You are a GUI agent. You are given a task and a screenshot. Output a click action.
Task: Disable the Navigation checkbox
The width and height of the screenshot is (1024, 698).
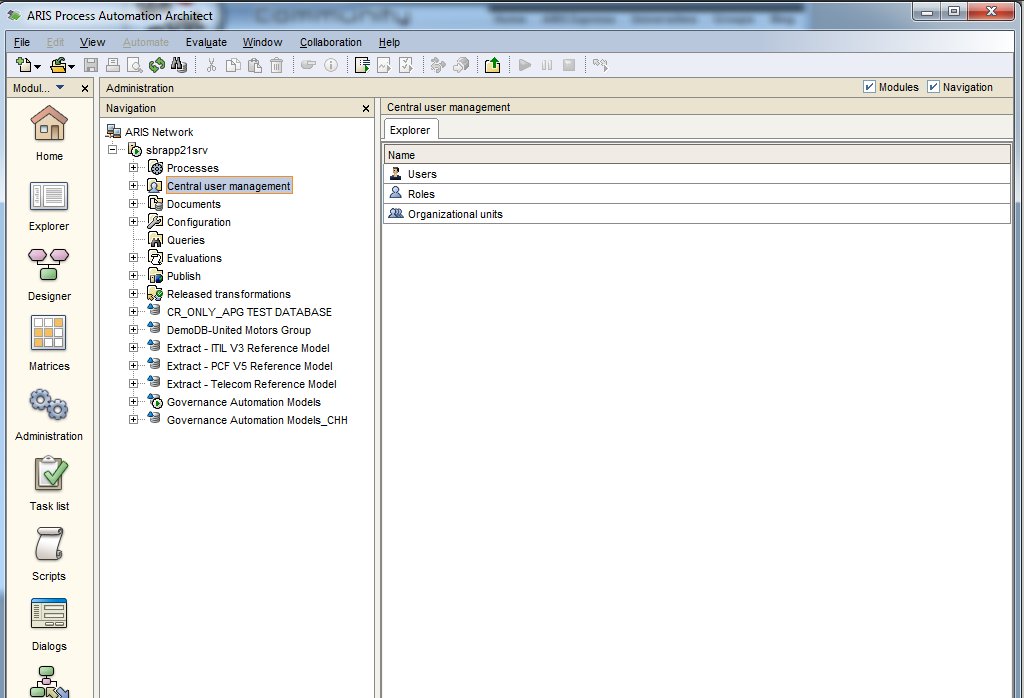point(936,87)
